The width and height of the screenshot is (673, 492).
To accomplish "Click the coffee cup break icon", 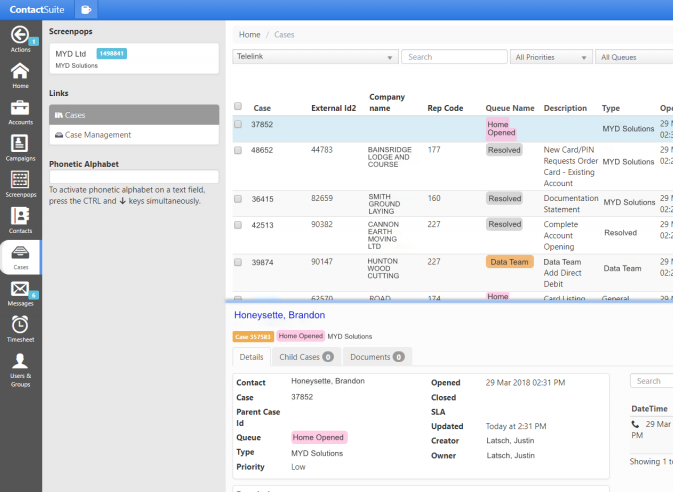I will pos(86,9).
